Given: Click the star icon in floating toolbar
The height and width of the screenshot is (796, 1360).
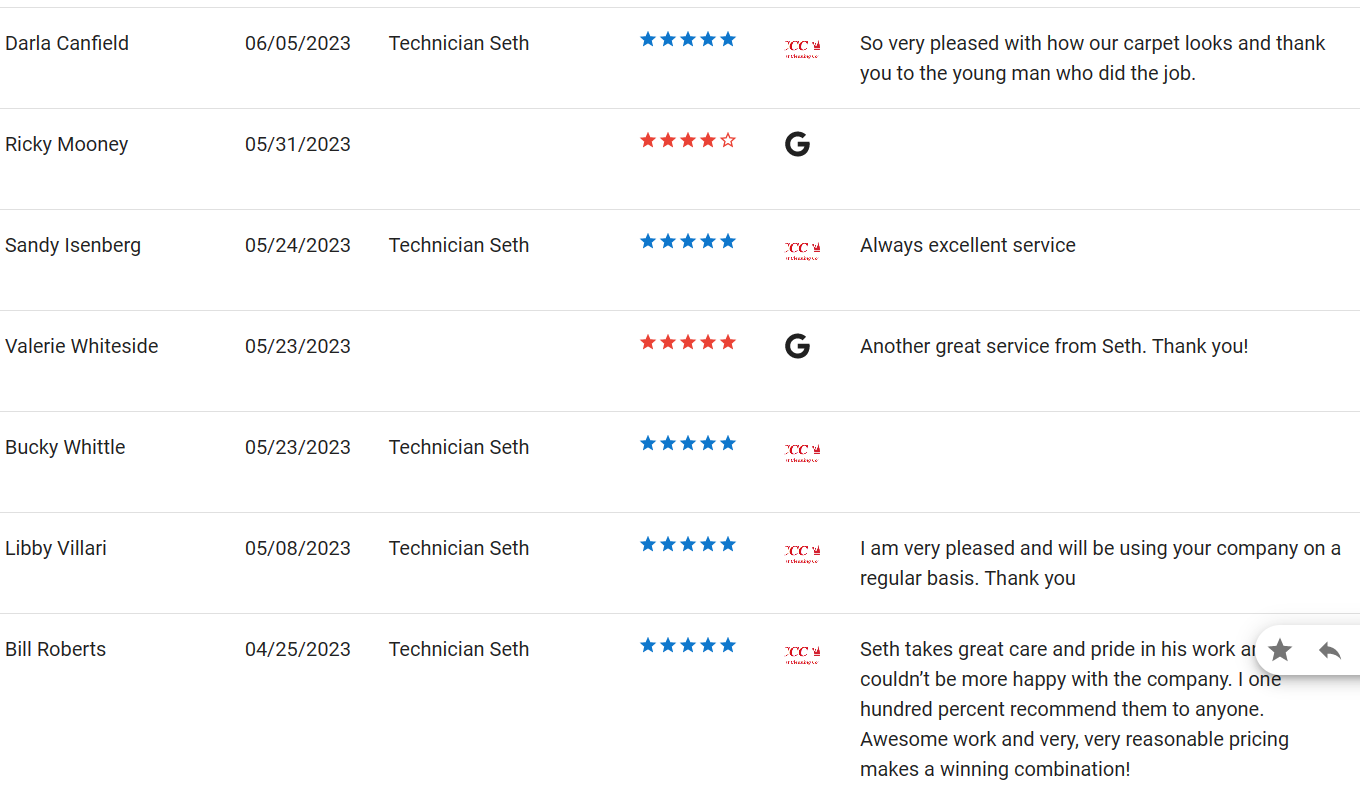Looking at the screenshot, I should [1280, 651].
